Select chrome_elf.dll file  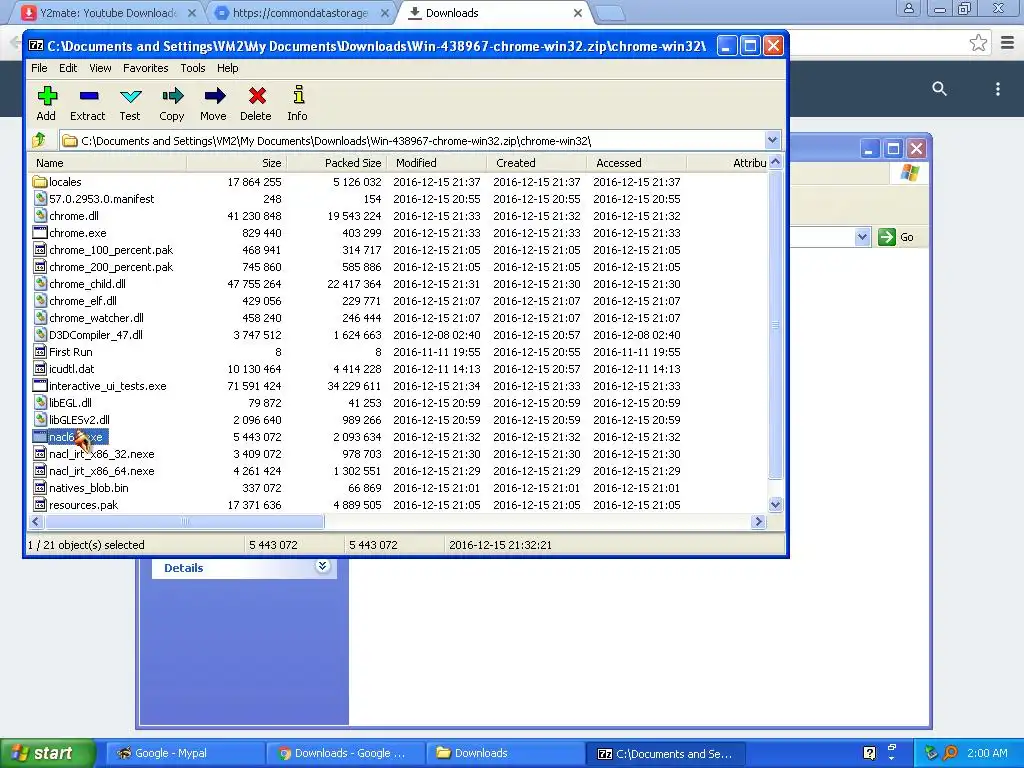tap(82, 300)
